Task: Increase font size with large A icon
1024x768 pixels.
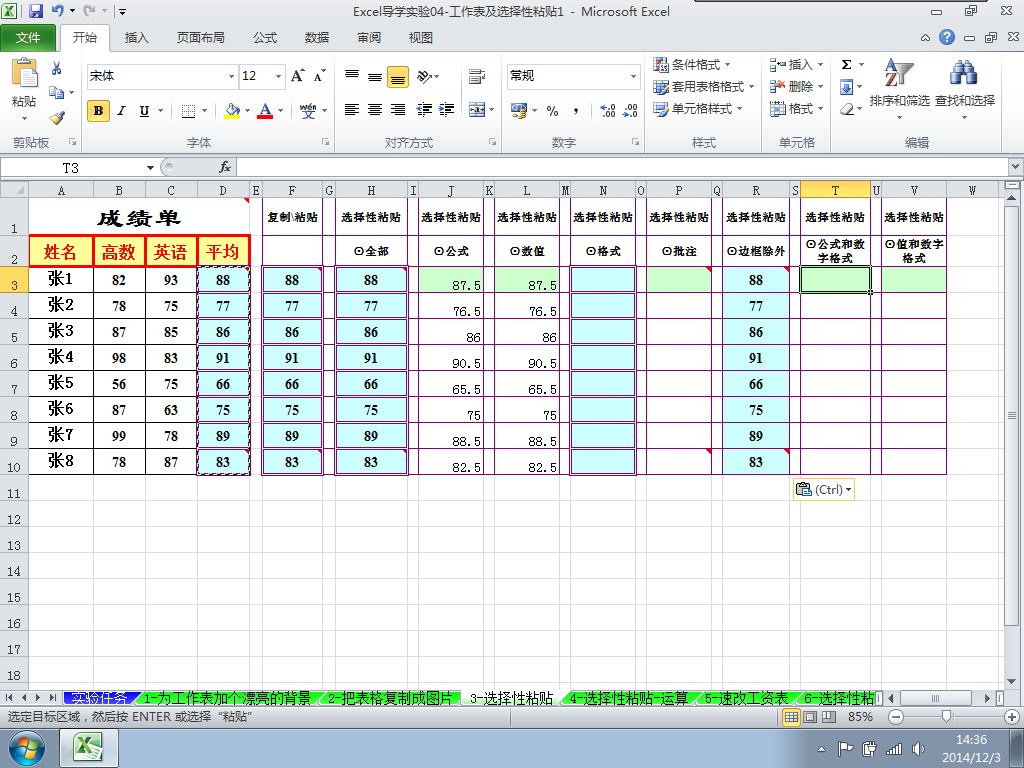Action: pyautogui.click(x=297, y=76)
